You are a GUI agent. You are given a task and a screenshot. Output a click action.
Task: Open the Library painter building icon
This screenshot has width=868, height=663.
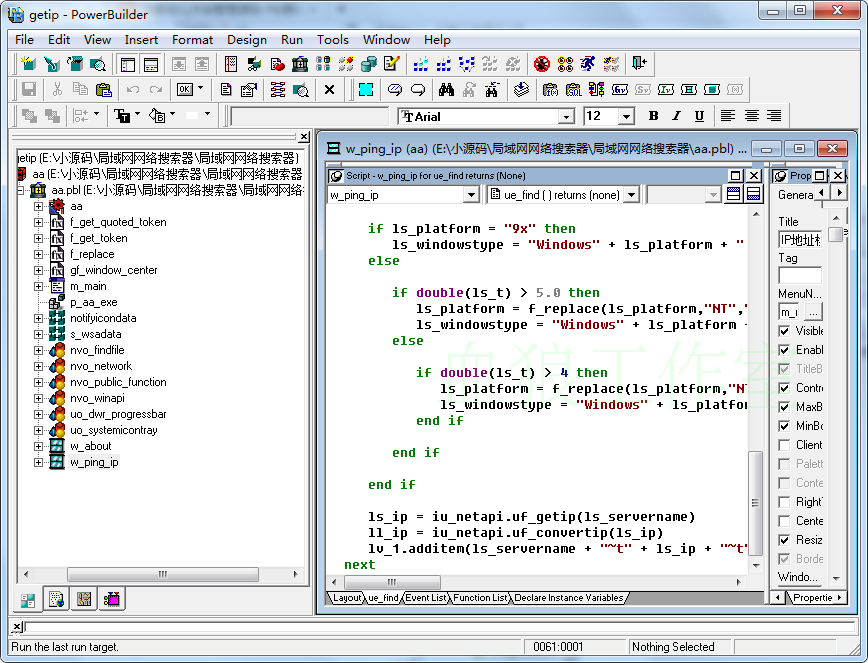tap(299, 64)
